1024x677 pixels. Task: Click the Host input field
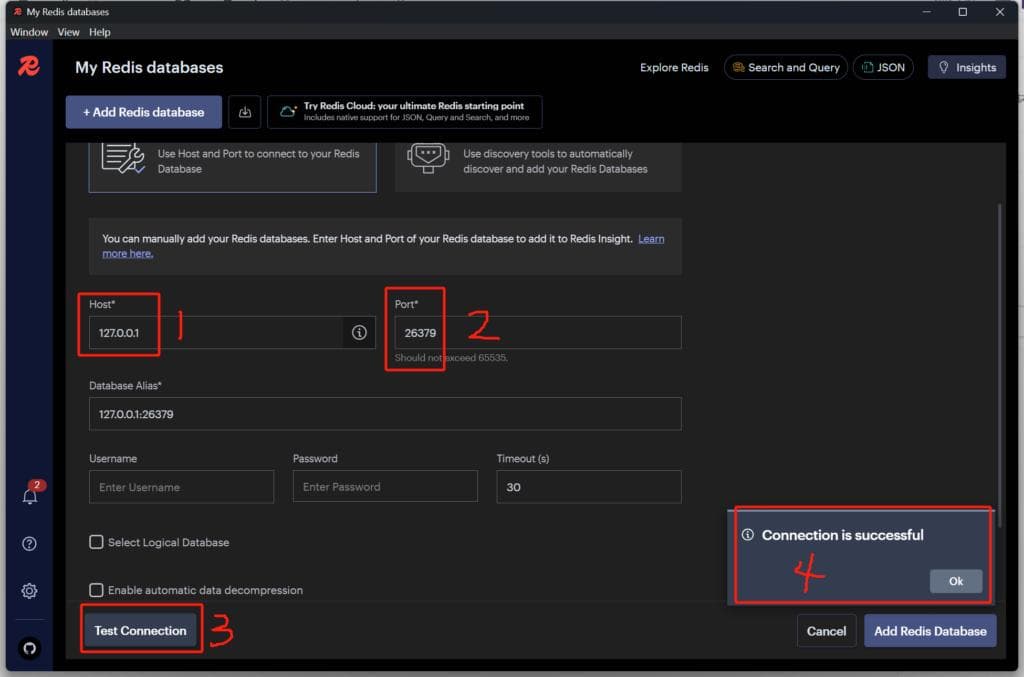click(x=216, y=332)
